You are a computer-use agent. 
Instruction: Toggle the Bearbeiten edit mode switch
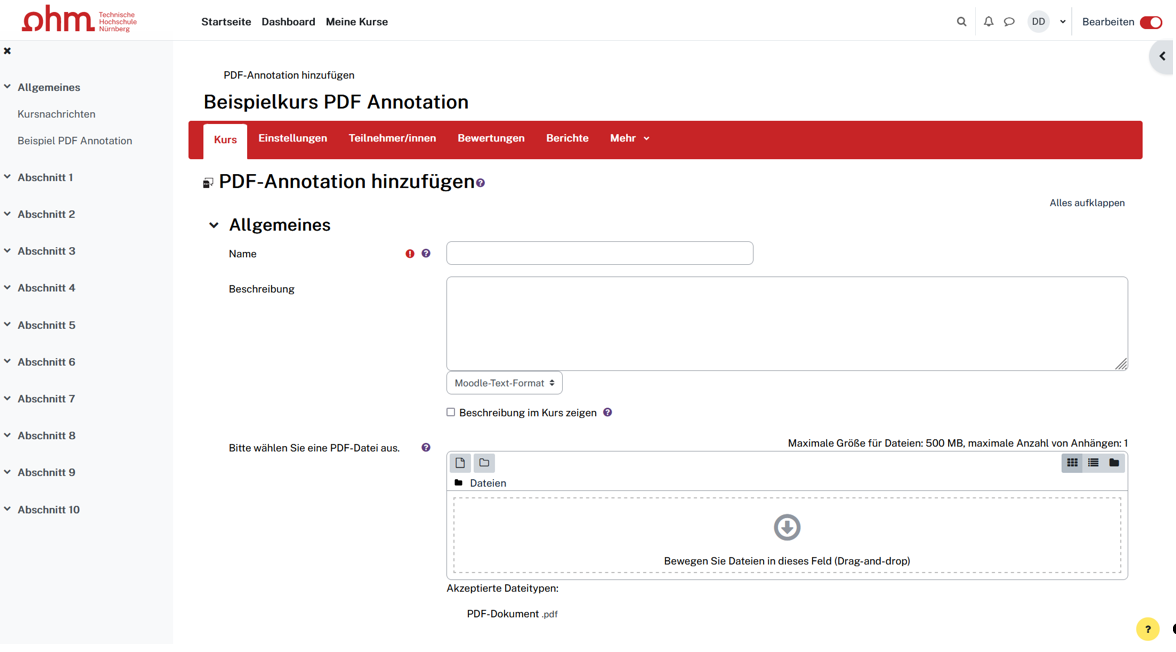pyautogui.click(x=1152, y=22)
